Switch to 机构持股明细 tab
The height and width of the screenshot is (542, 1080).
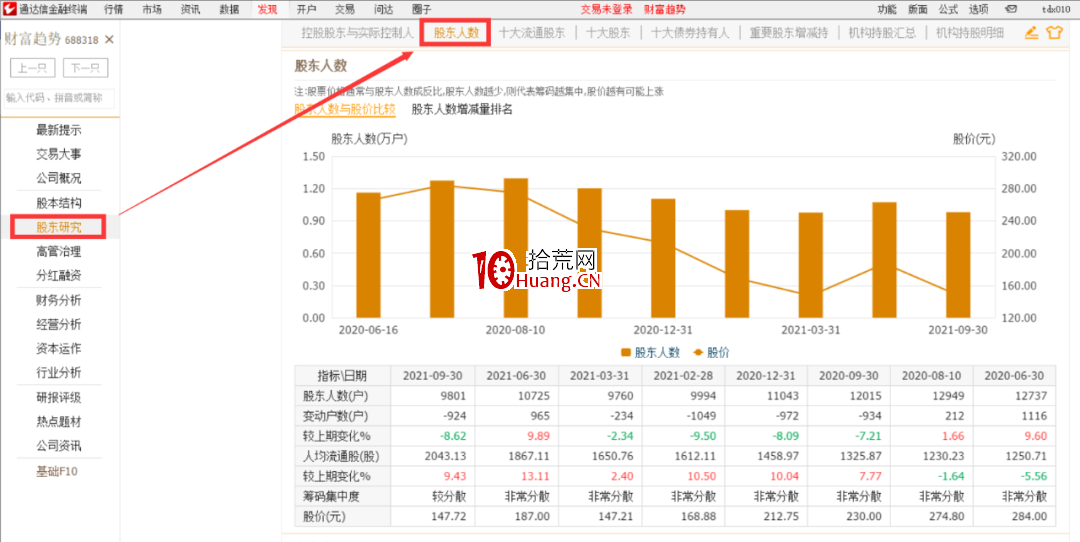coord(970,32)
